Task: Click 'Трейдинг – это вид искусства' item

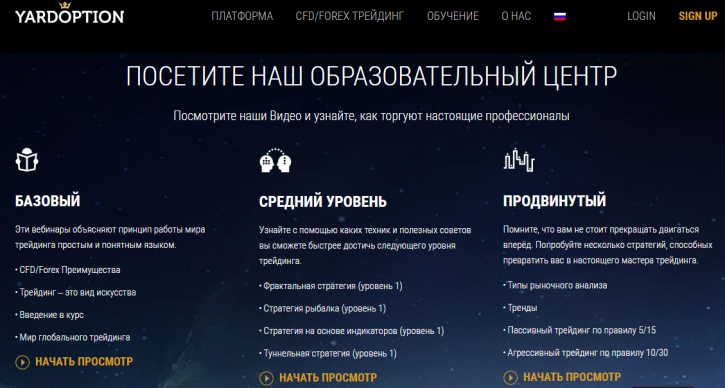Action: point(75,292)
